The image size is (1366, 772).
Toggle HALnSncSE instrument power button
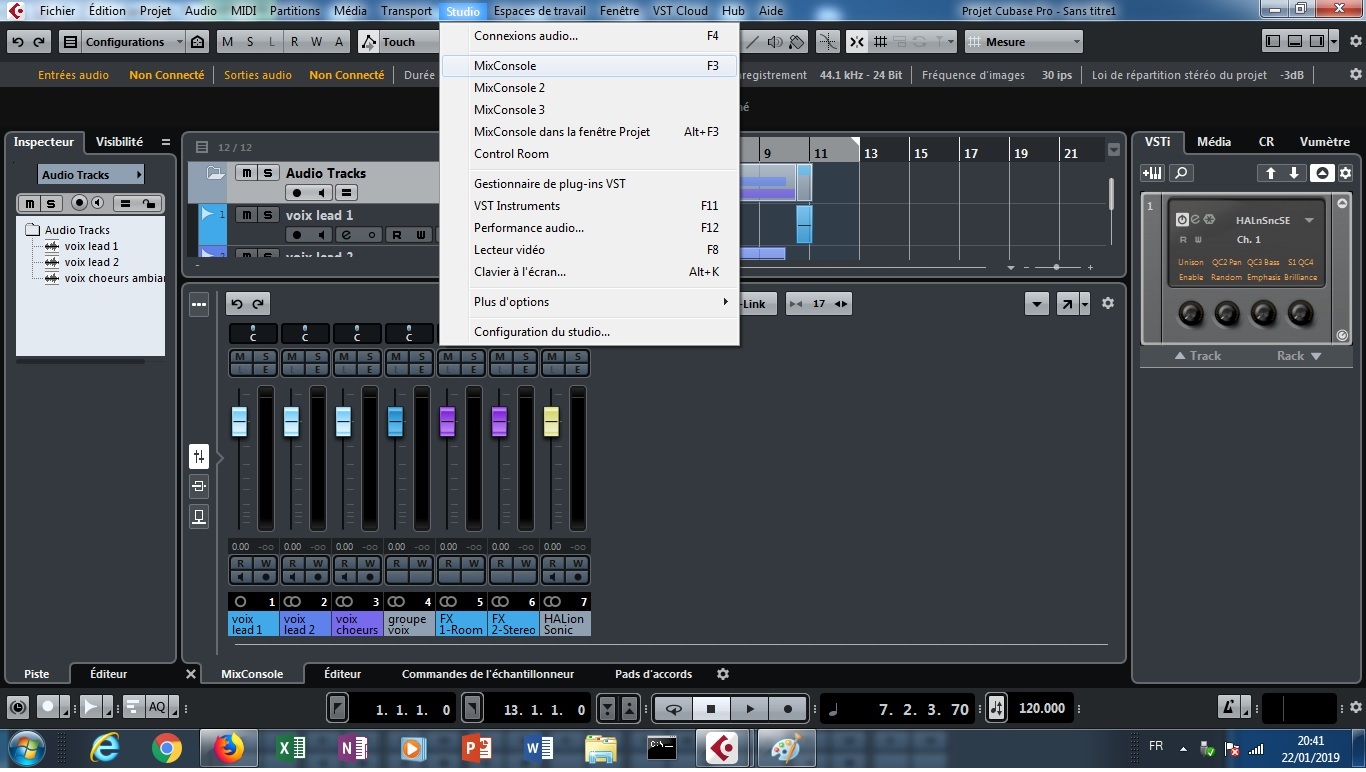coord(1182,219)
